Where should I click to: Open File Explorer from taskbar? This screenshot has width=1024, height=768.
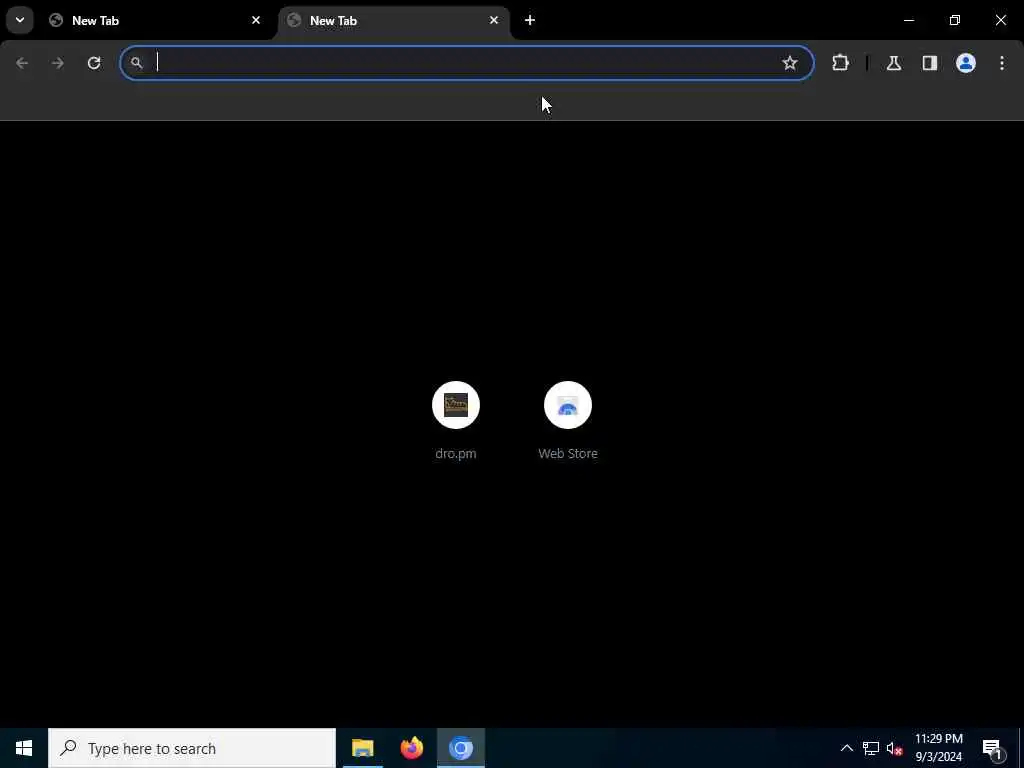pyautogui.click(x=362, y=748)
